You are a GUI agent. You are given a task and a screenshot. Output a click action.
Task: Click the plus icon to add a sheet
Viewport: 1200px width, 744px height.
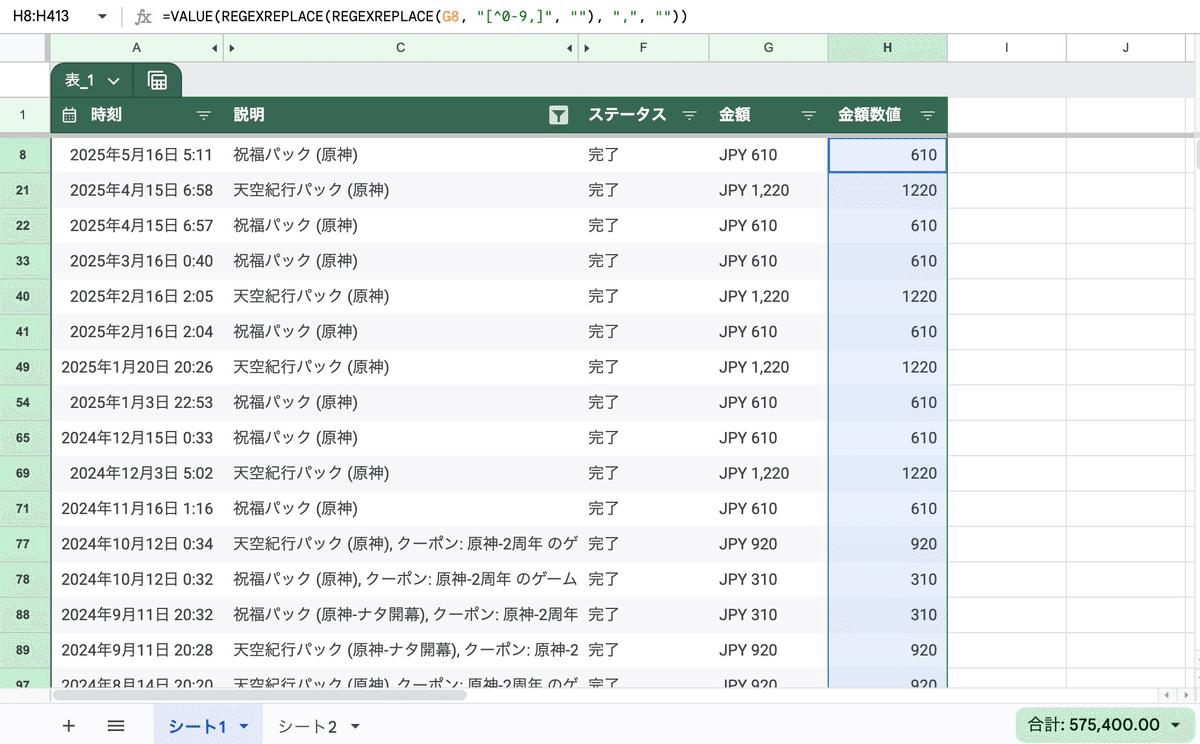pyautogui.click(x=67, y=724)
